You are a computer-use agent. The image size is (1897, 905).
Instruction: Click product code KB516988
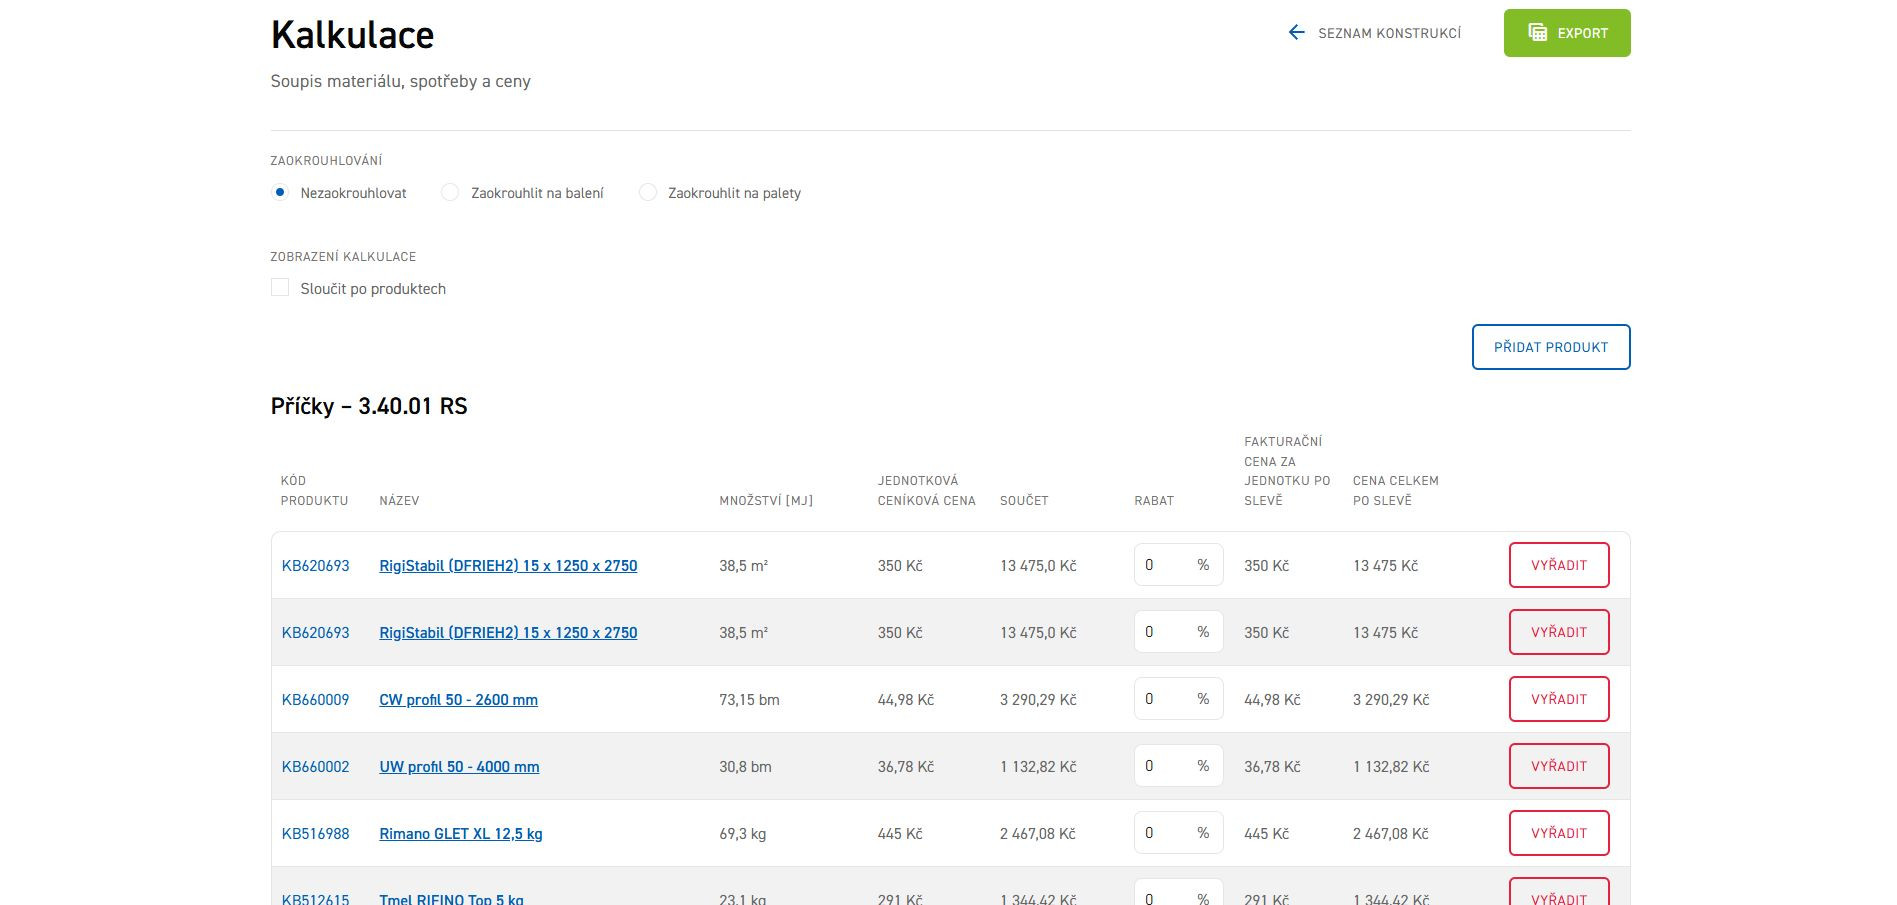(315, 834)
